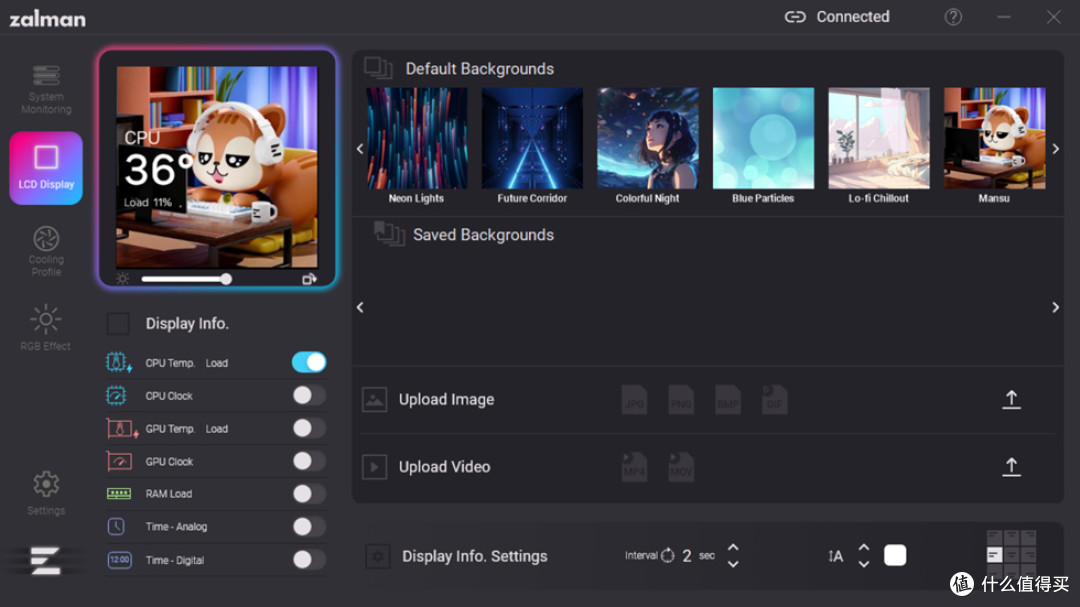1080x607 pixels.
Task: Click the Zalman Z logo in the sidebar
Action: [x=45, y=560]
